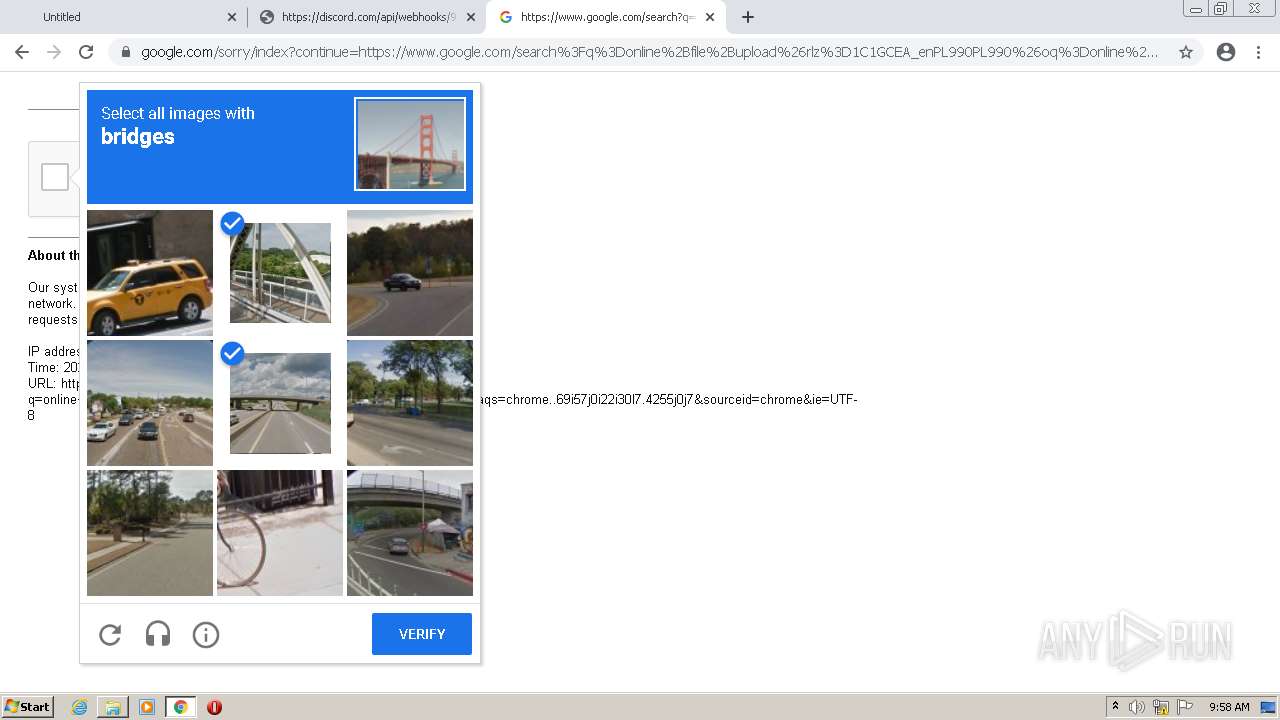Show hidden system tray icons

[x=1116, y=706]
